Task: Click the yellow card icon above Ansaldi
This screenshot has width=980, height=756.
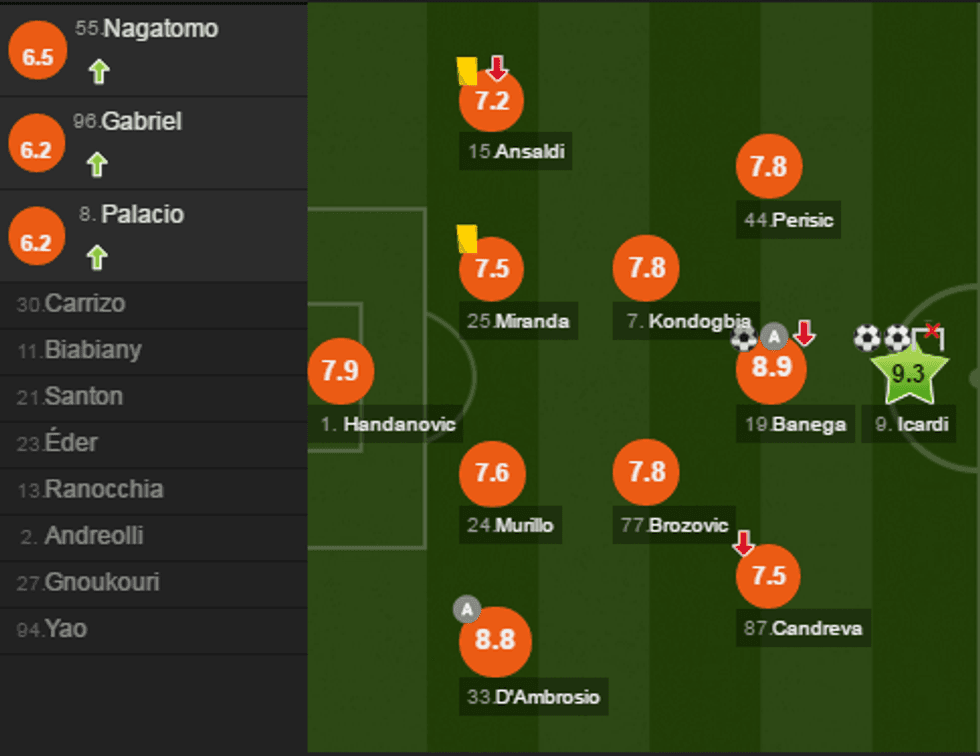Action: pos(467,71)
